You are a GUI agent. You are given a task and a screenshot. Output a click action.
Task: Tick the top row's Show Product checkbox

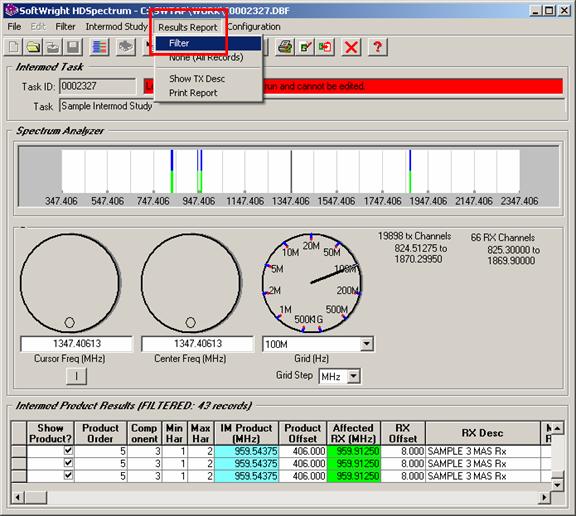tap(68, 450)
